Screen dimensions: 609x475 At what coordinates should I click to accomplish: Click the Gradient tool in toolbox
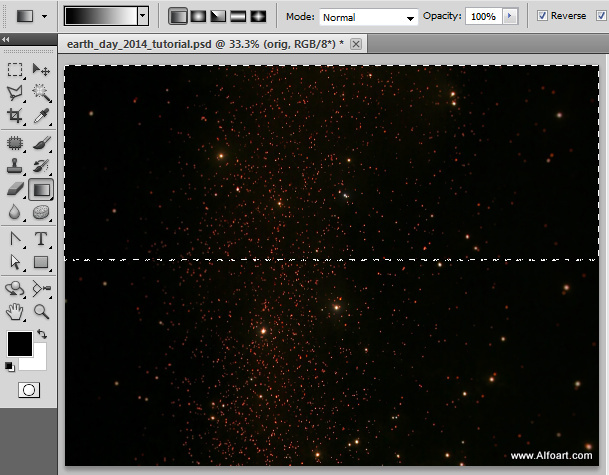pyautogui.click(x=41, y=190)
